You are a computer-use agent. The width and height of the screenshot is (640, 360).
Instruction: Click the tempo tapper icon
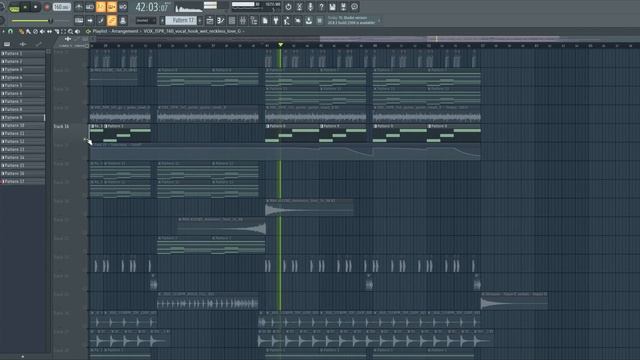point(287,20)
